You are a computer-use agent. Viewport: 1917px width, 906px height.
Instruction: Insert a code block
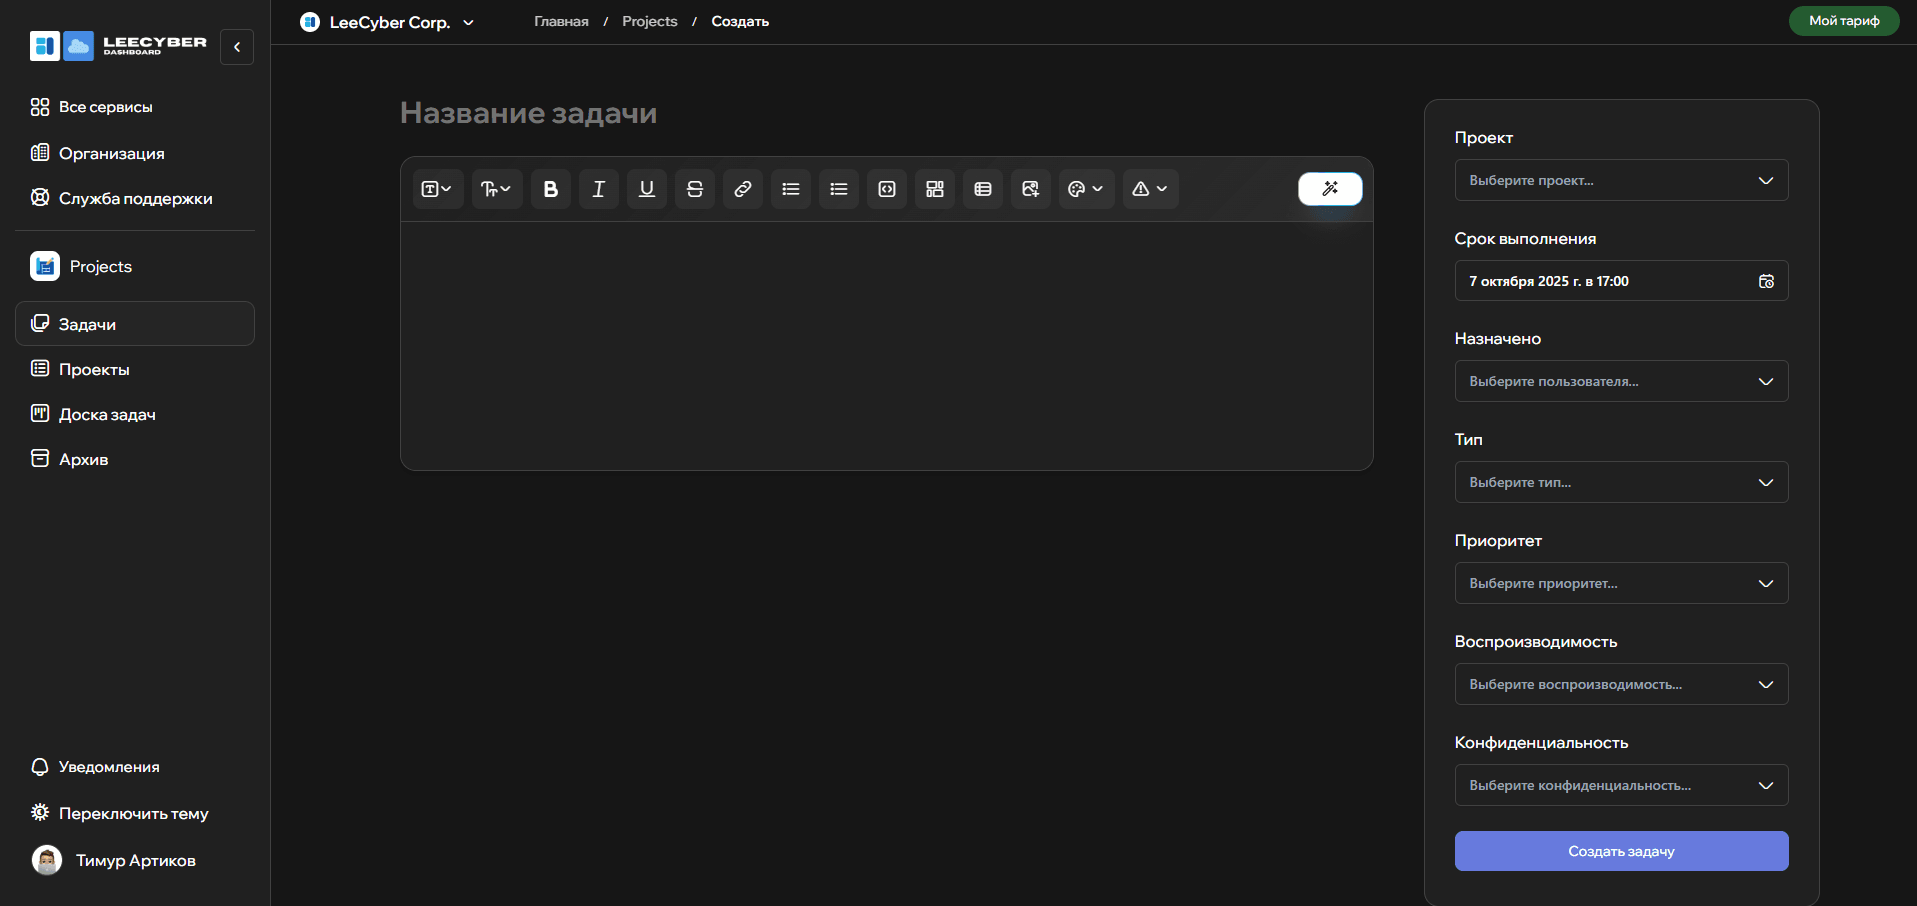[886, 189]
